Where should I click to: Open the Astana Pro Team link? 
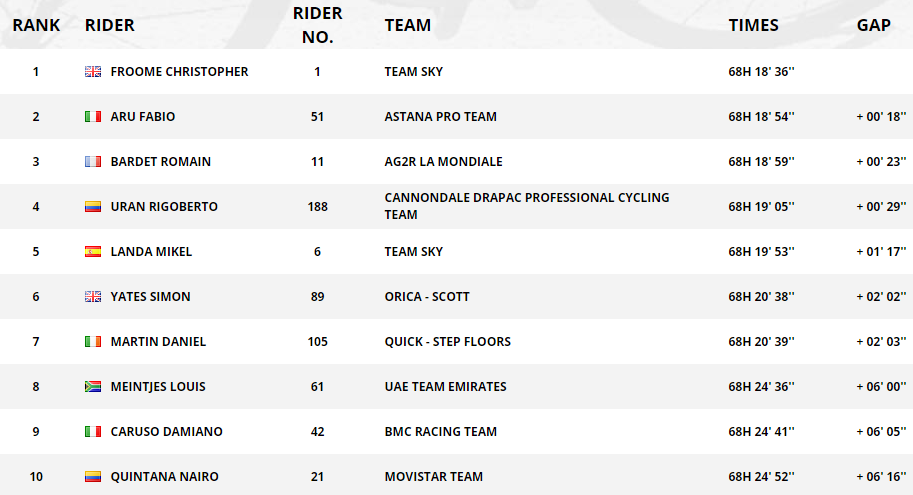440,117
